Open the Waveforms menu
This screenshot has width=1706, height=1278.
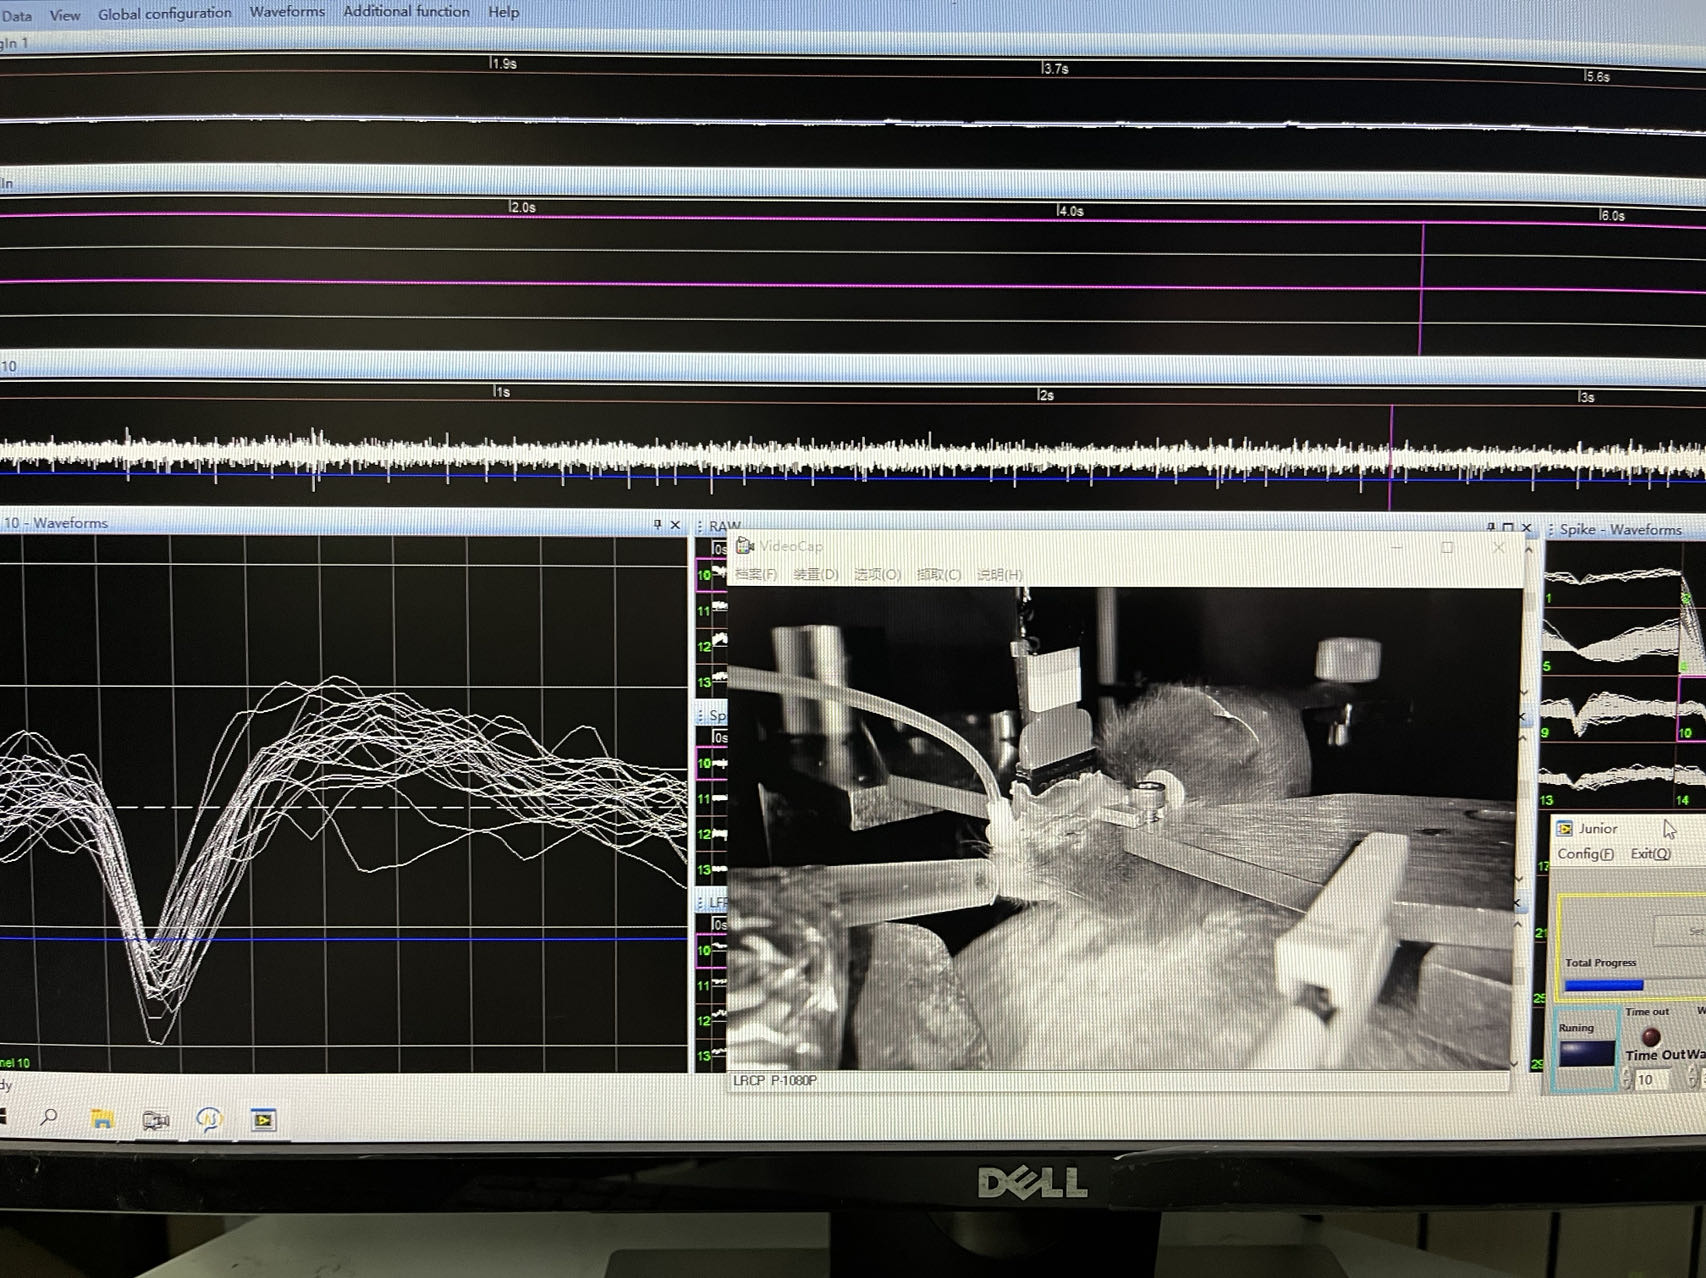point(287,12)
